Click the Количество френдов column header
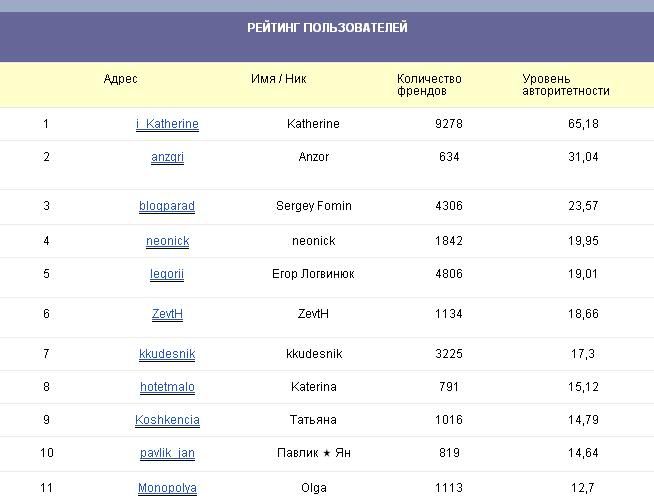 click(429, 85)
